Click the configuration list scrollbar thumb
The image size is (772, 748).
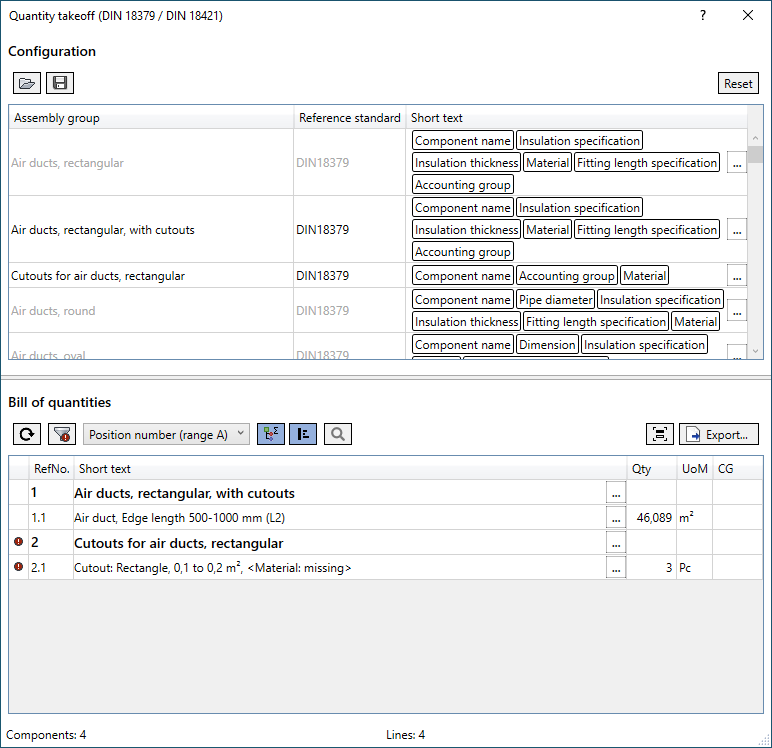pos(755,154)
